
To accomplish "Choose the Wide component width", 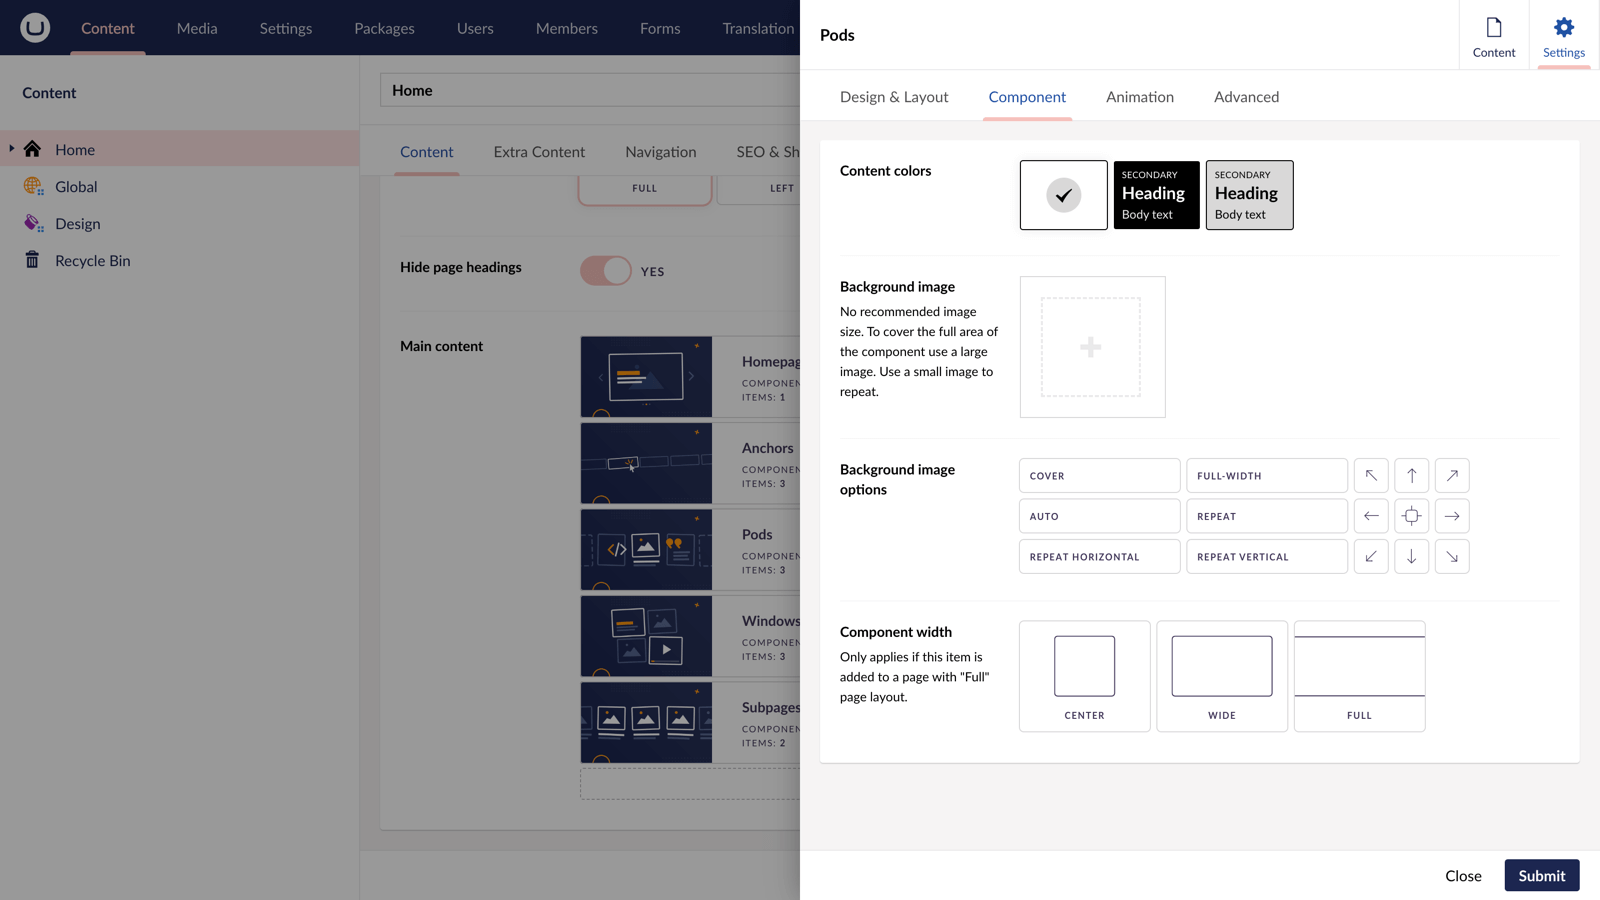I will click(1221, 676).
